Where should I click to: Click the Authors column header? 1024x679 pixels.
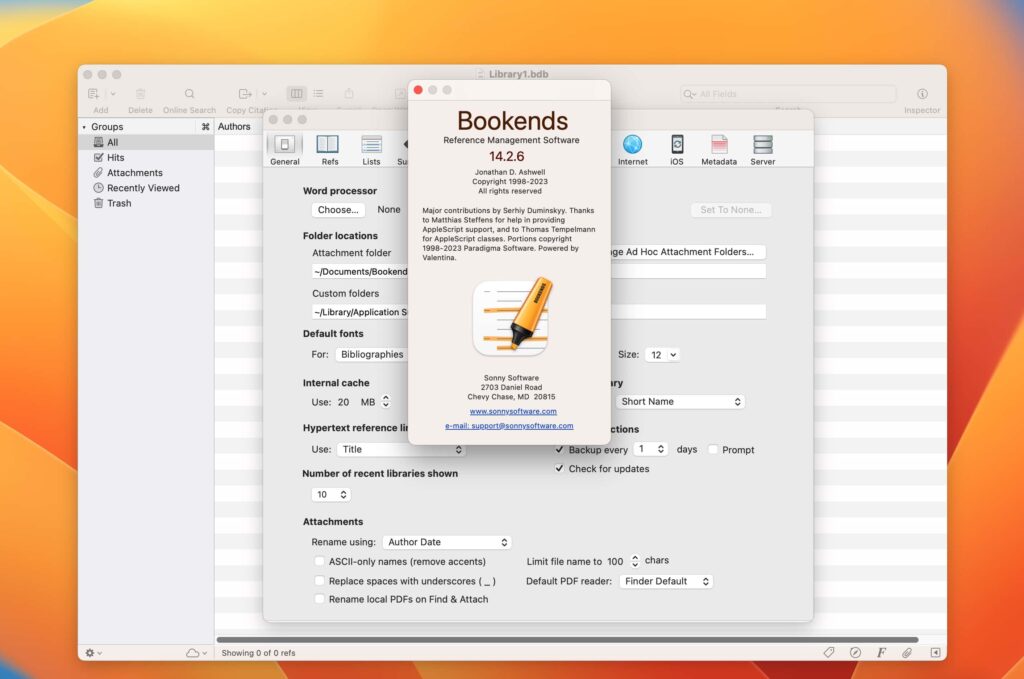click(x=235, y=126)
